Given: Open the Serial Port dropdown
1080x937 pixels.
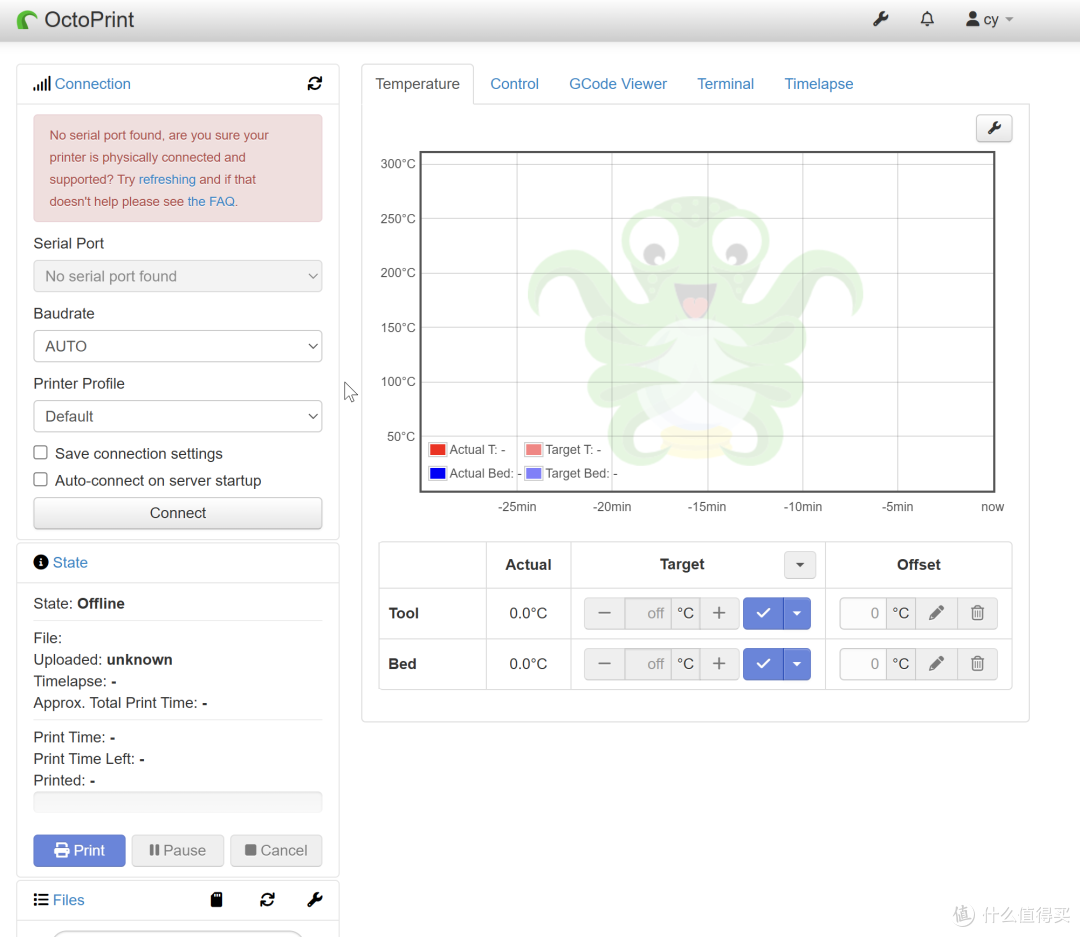Looking at the screenshot, I should click(x=178, y=276).
